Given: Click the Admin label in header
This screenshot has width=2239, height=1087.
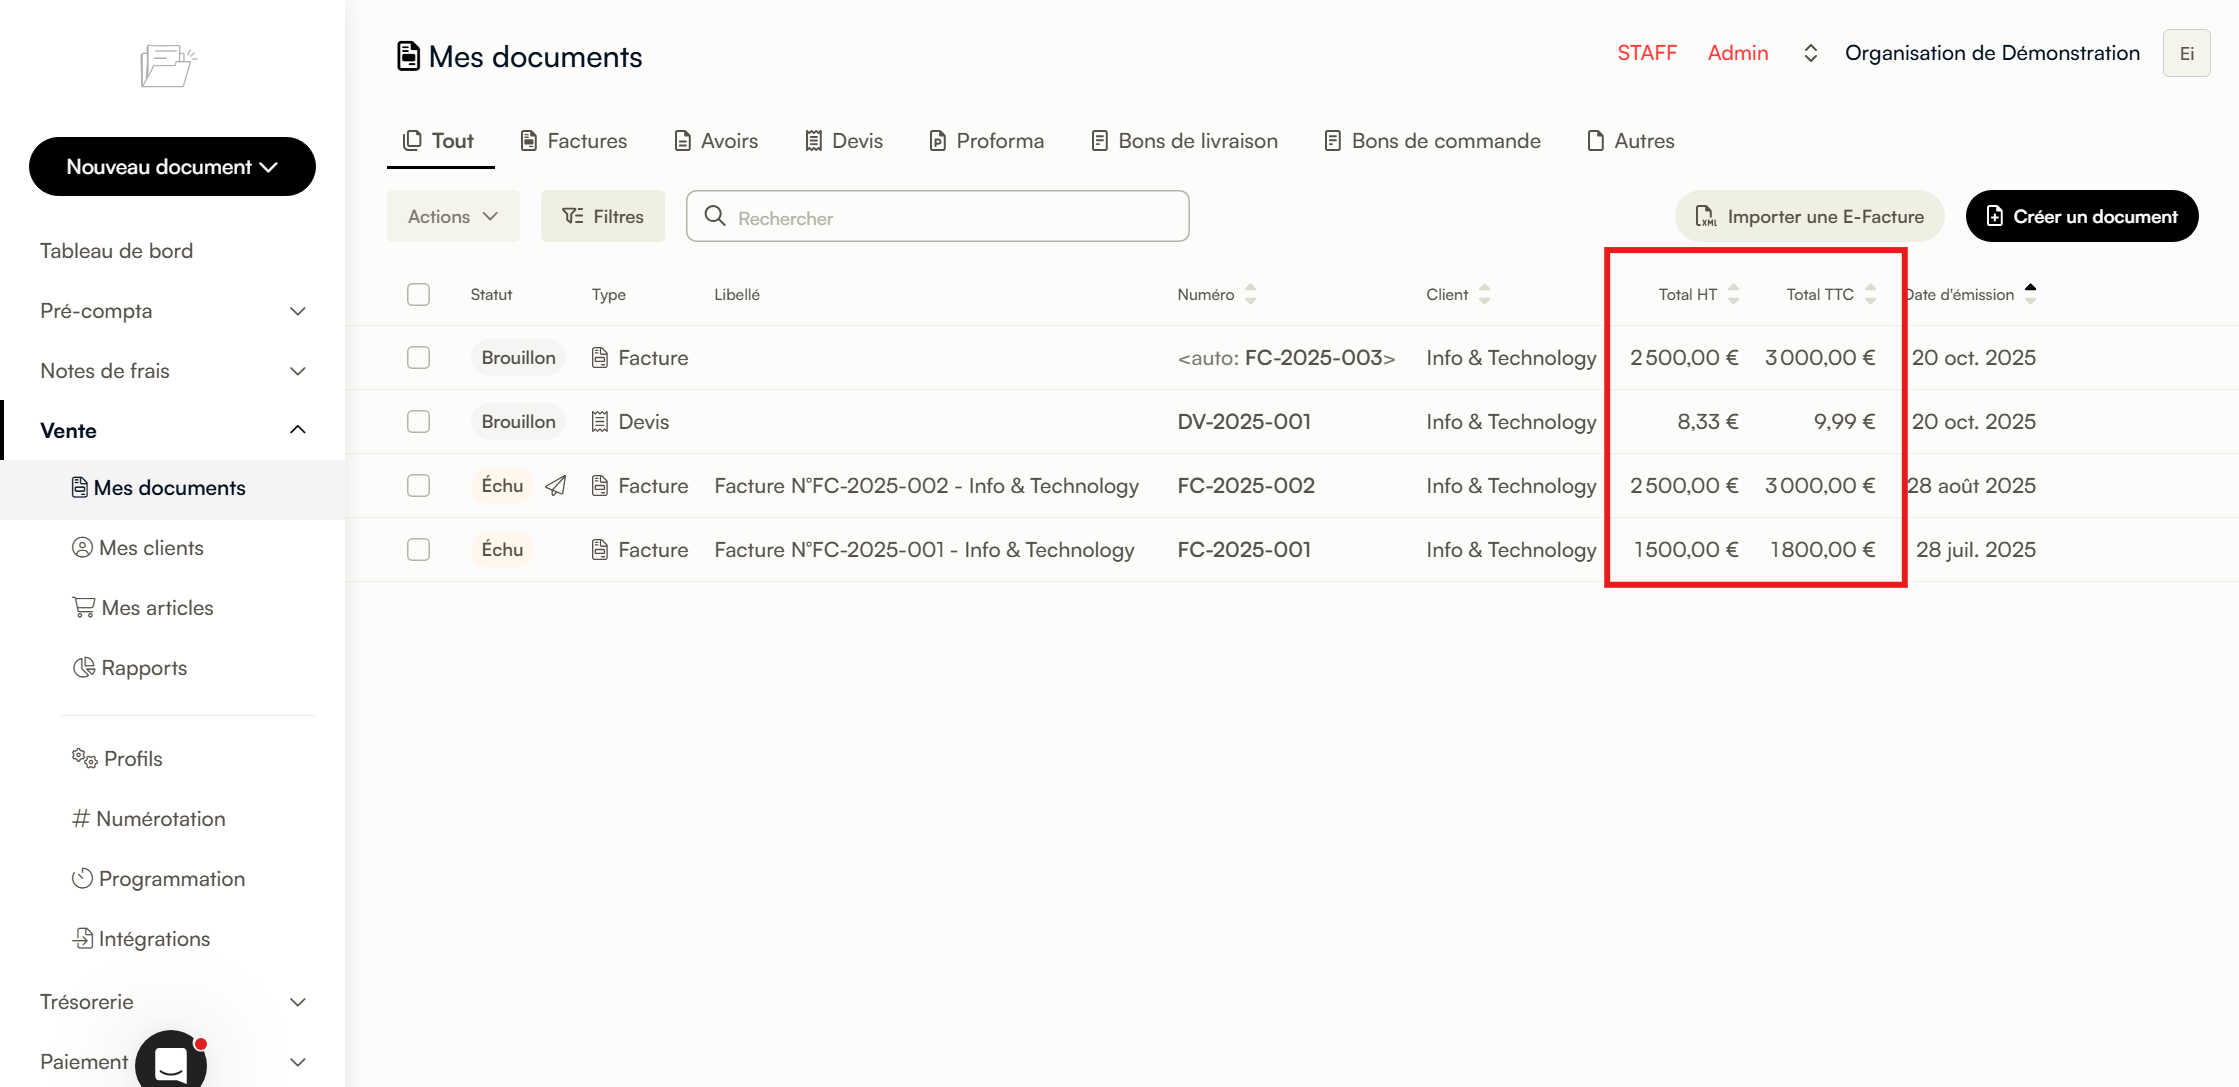Looking at the screenshot, I should click(x=1738, y=53).
